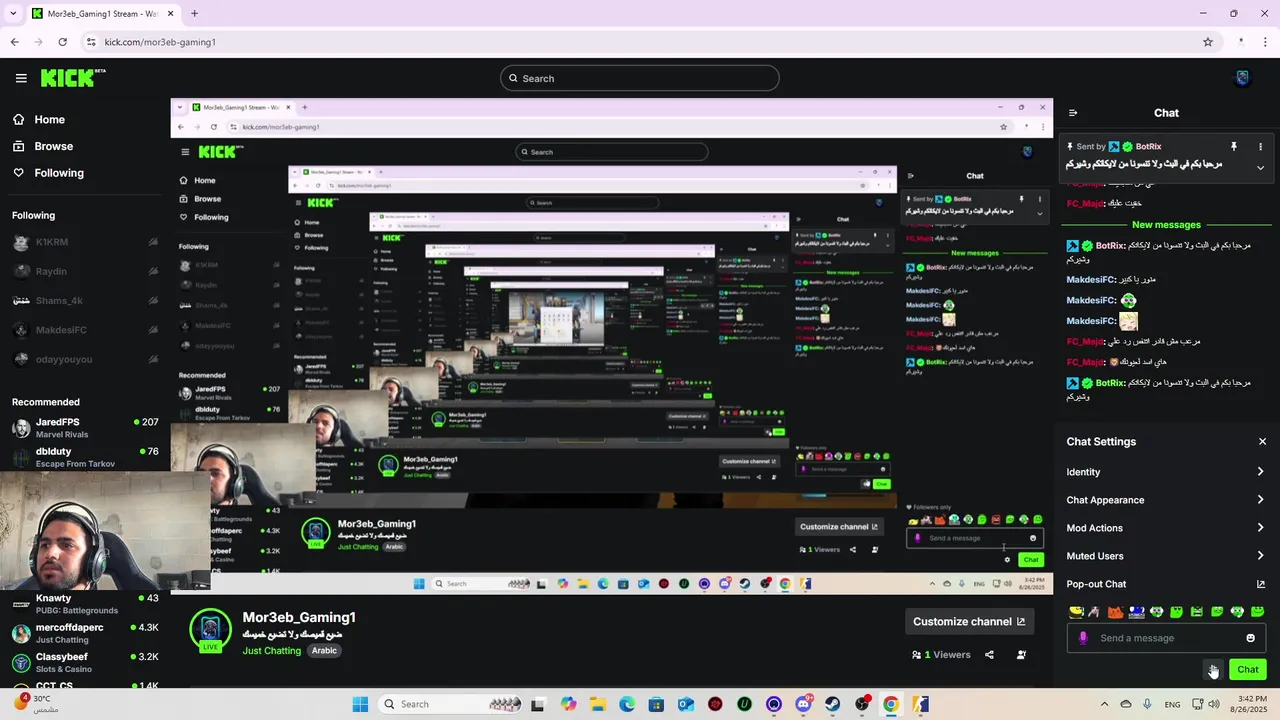Open followed channel Shams_4k
Image resolution: width=1280 pixels, height=720 pixels.
point(84,300)
